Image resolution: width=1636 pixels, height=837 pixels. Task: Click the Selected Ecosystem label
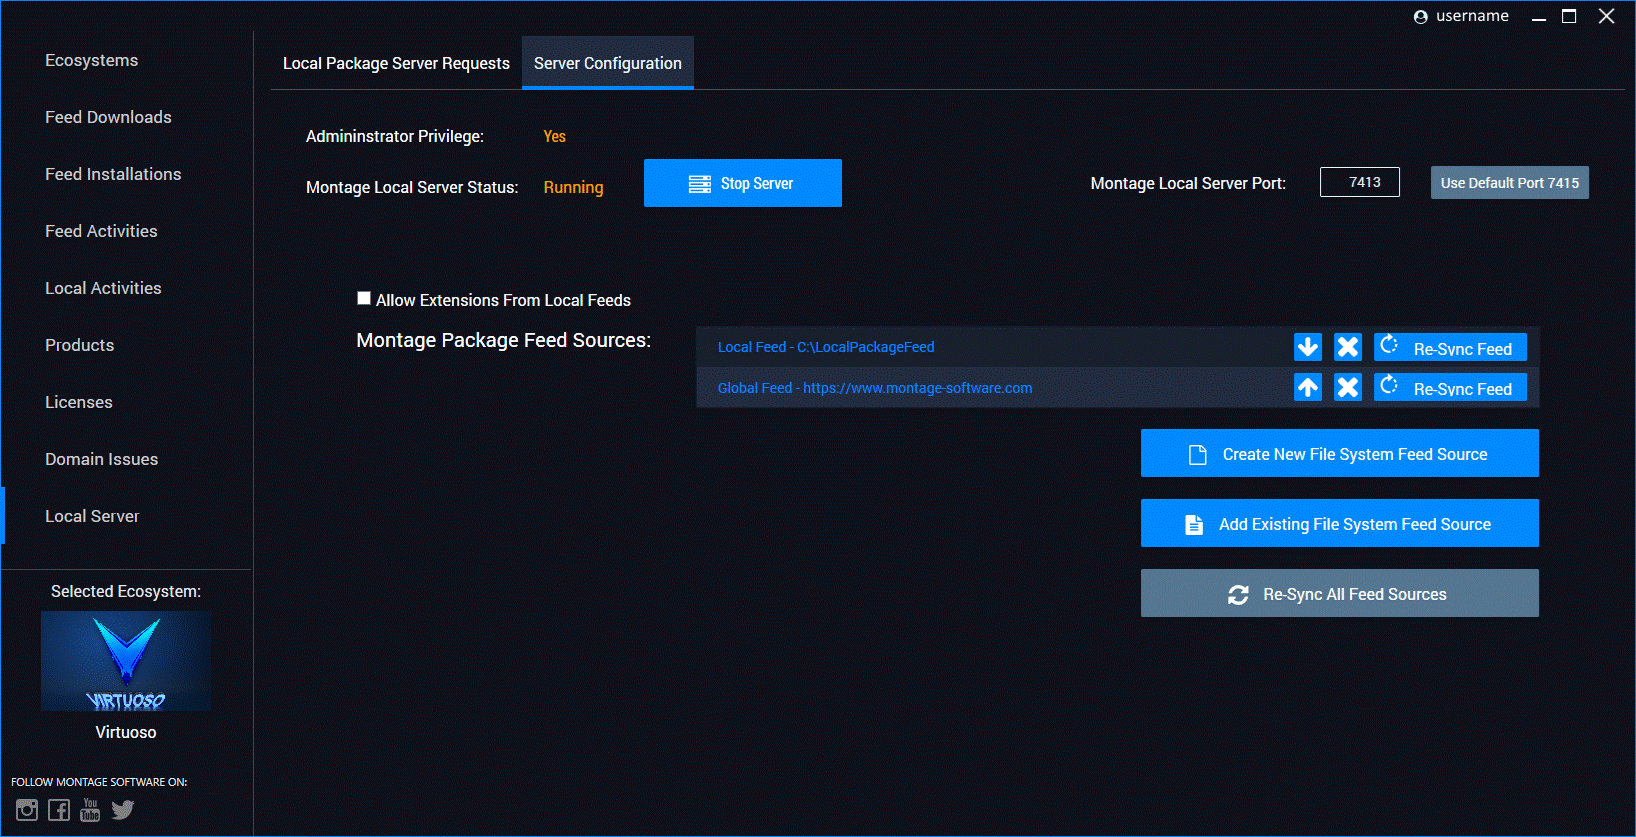[x=126, y=591]
